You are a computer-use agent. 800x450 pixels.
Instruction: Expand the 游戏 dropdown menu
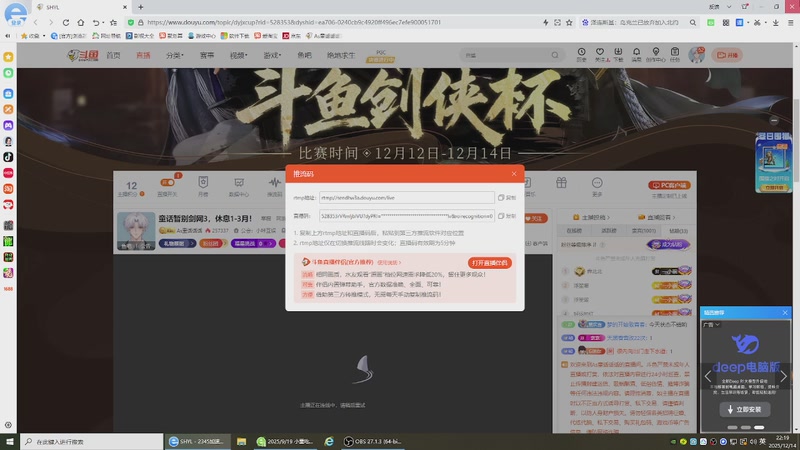(x=272, y=55)
